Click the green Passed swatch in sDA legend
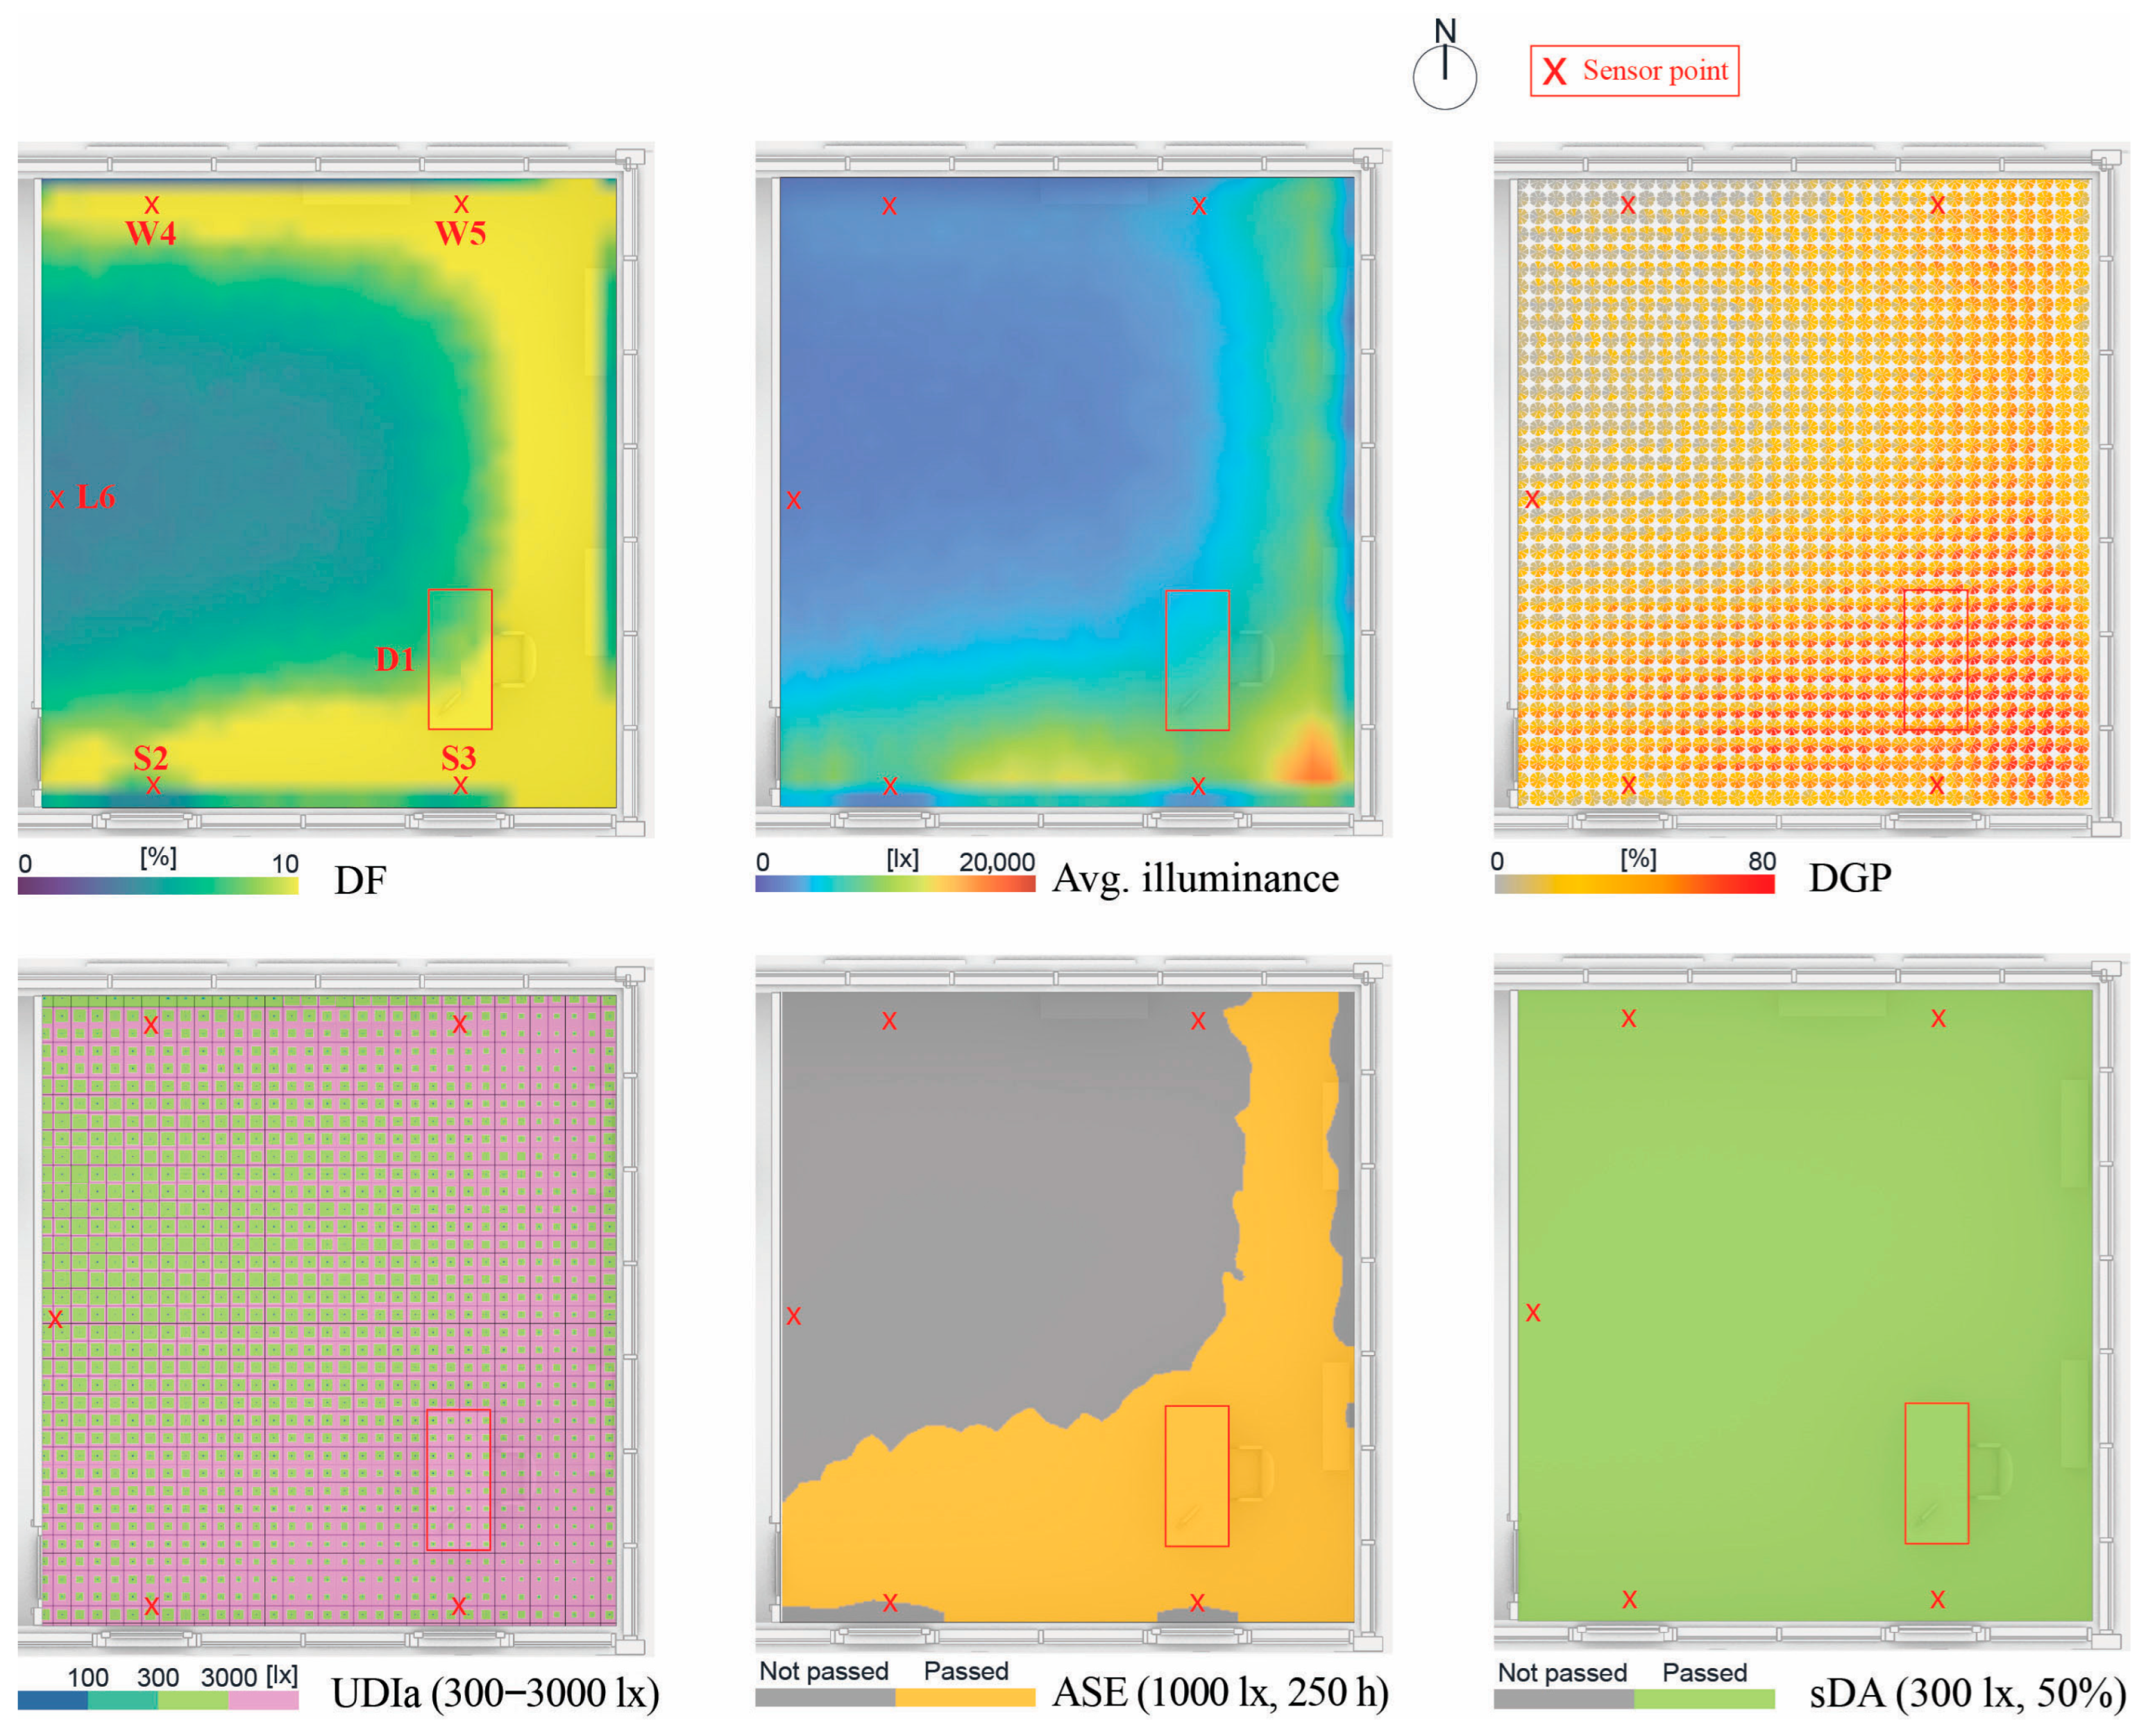Viewport: 2146px width, 1736px height. 1704,1698
